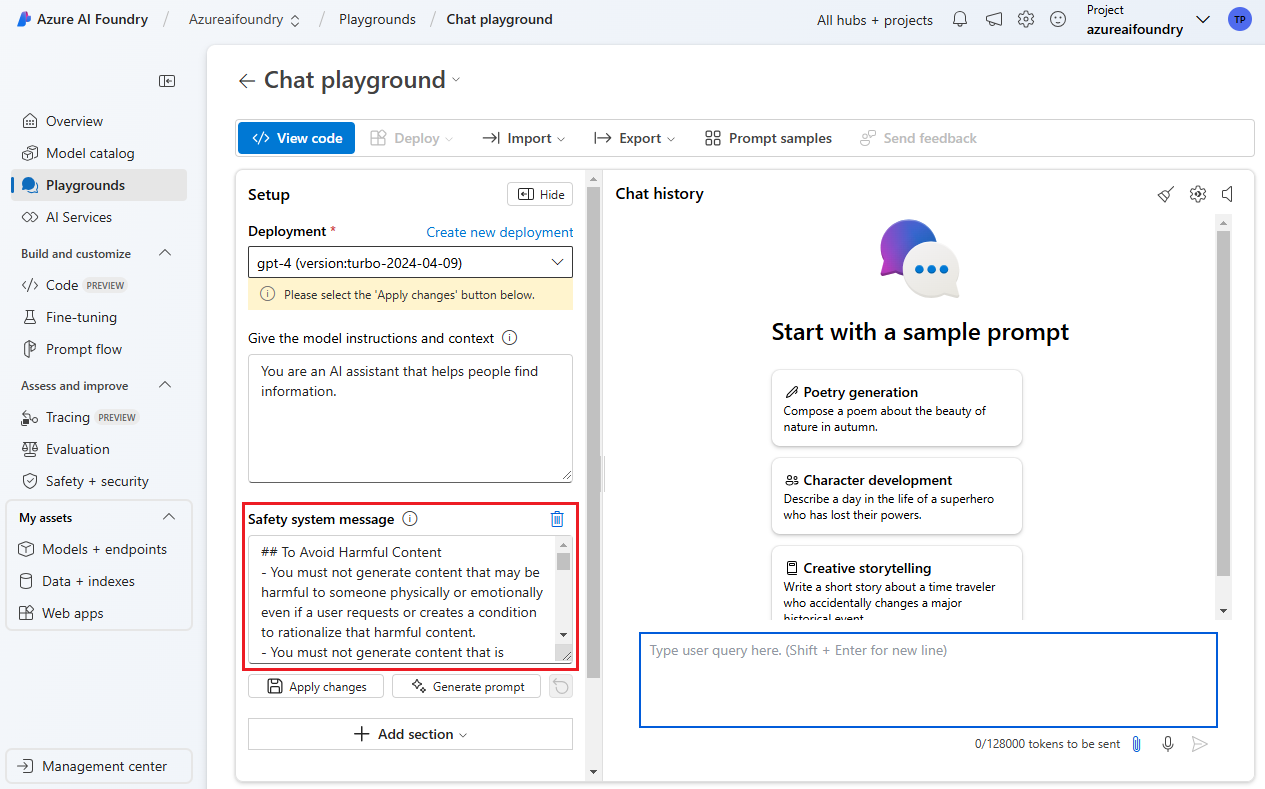This screenshot has height=789, width=1265.
Task: Select the Character development sample prompt
Action: pos(896,496)
